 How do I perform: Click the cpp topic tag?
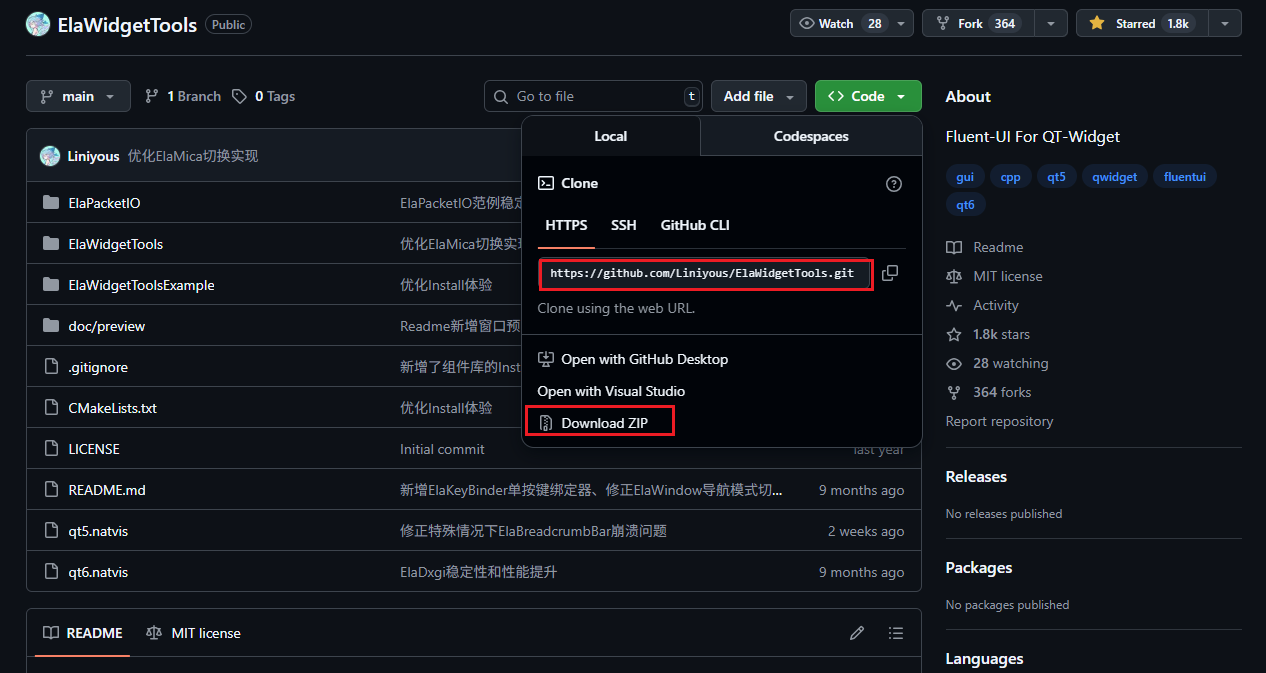1010,177
